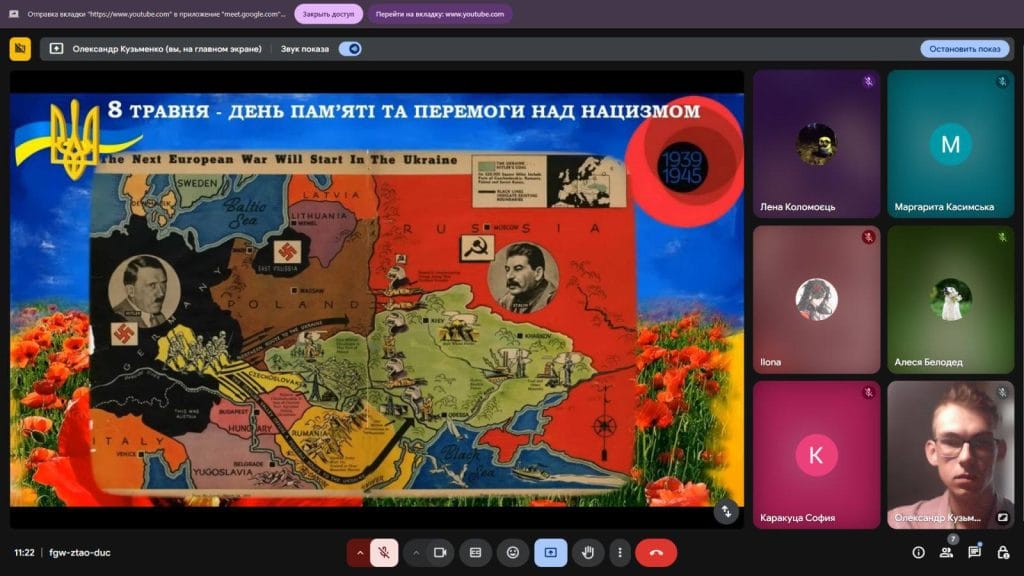Select Лена Коломоєць's participant tile
The width and height of the screenshot is (1024, 576).
[x=816, y=144]
